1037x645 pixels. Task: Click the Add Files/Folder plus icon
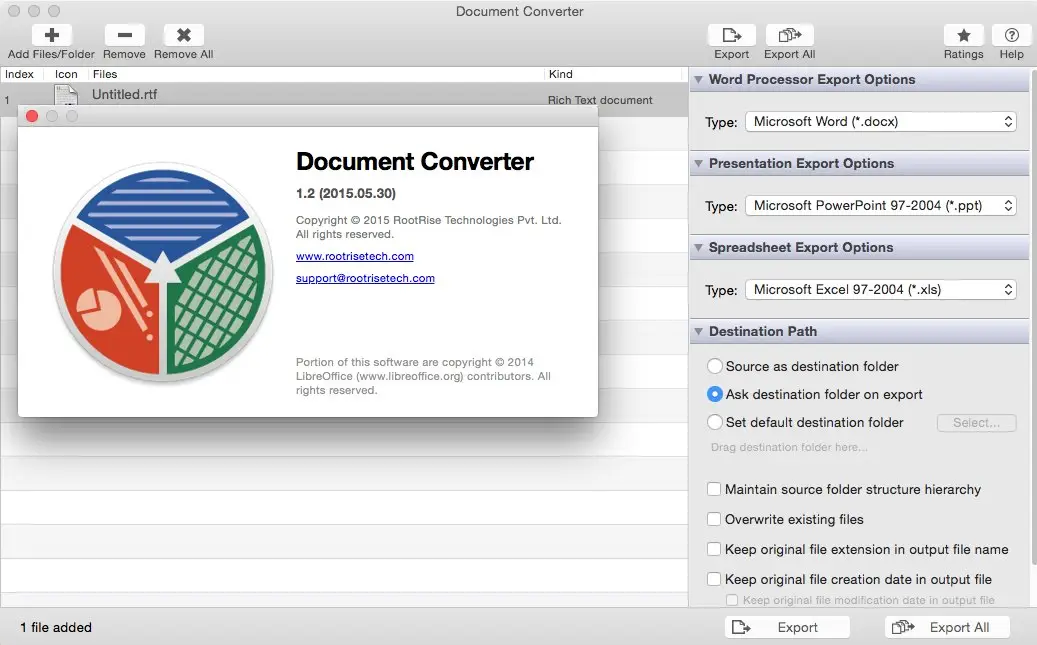(52, 35)
